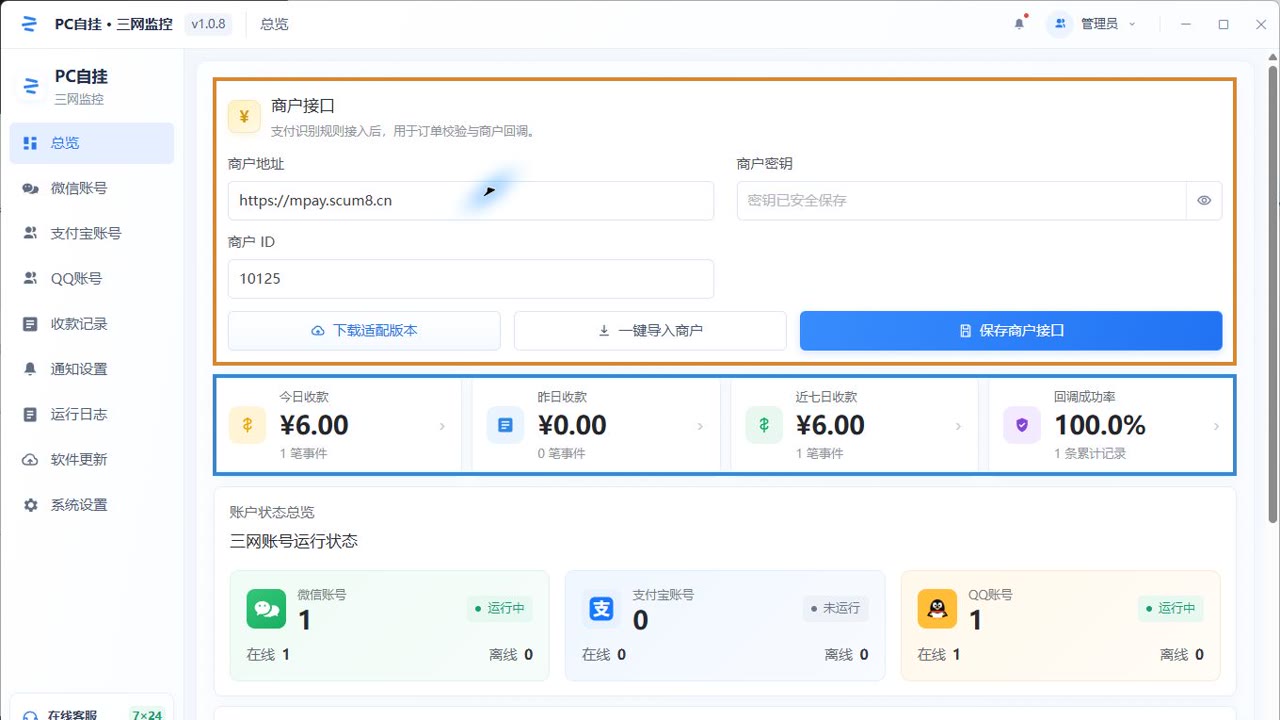Open 通知设置 in the sidebar

[92, 369]
